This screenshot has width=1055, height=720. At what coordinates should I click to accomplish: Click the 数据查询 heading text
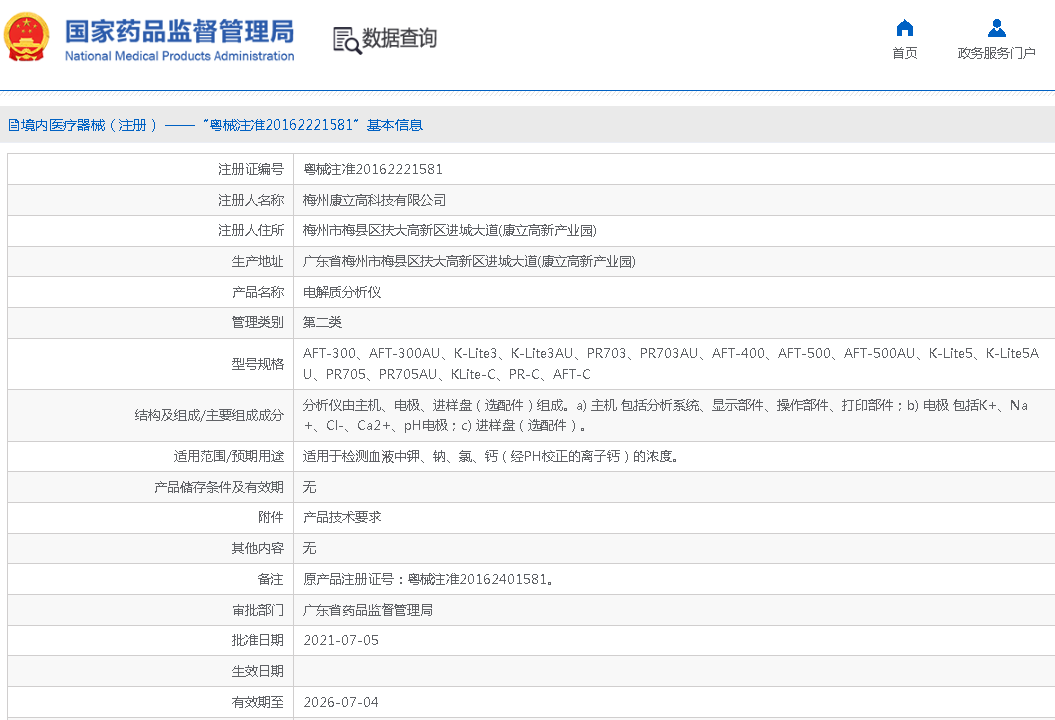click(400, 38)
